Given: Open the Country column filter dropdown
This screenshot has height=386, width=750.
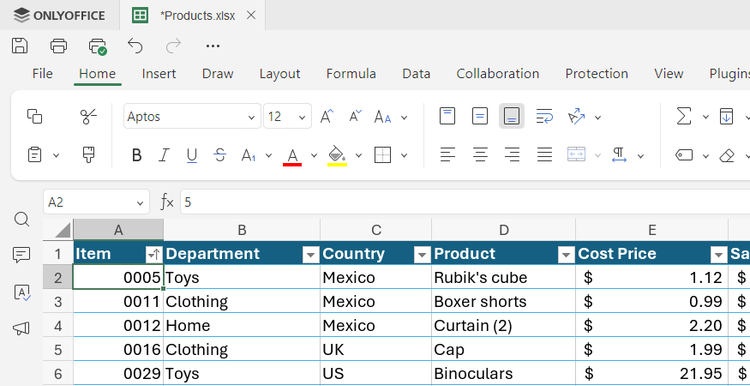Looking at the screenshot, I should point(422,255).
